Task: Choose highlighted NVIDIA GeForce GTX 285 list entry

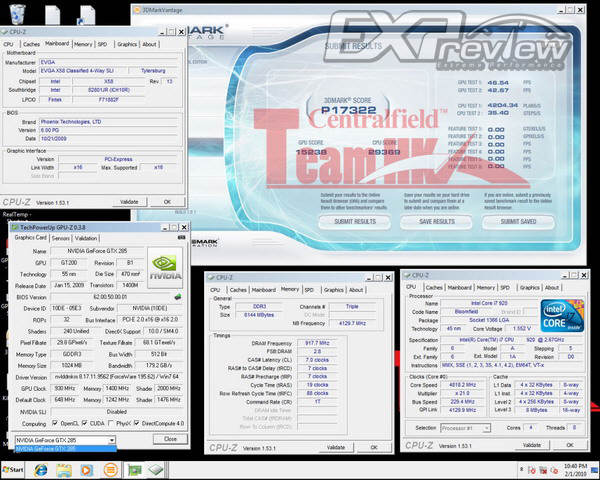Action: click(65, 449)
